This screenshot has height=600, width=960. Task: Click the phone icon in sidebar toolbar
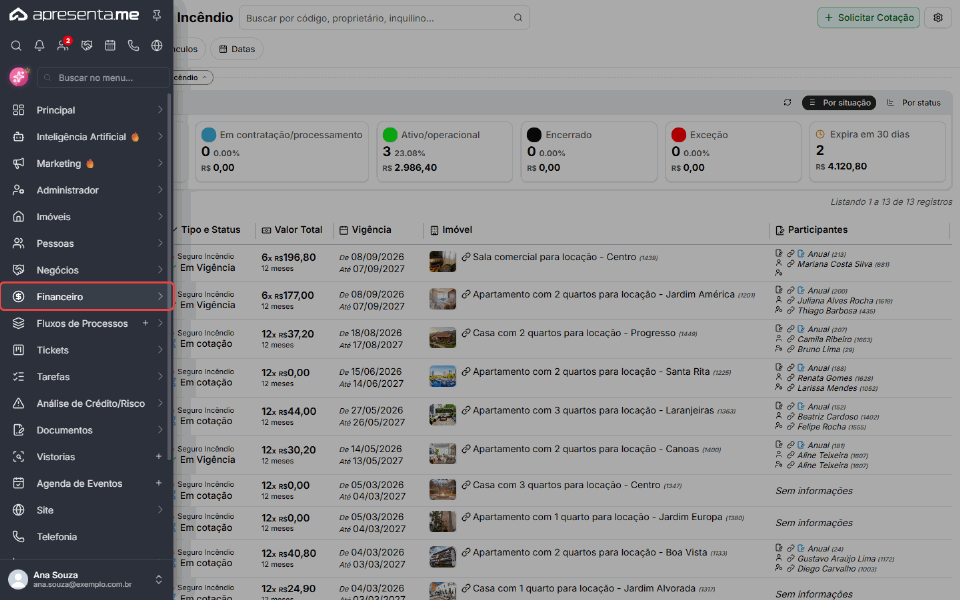(x=133, y=45)
